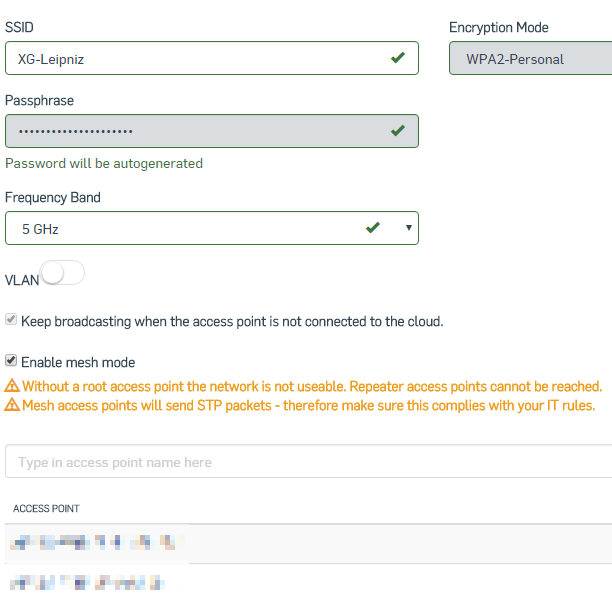Uncheck the Enable mesh mode checkbox

[11, 360]
